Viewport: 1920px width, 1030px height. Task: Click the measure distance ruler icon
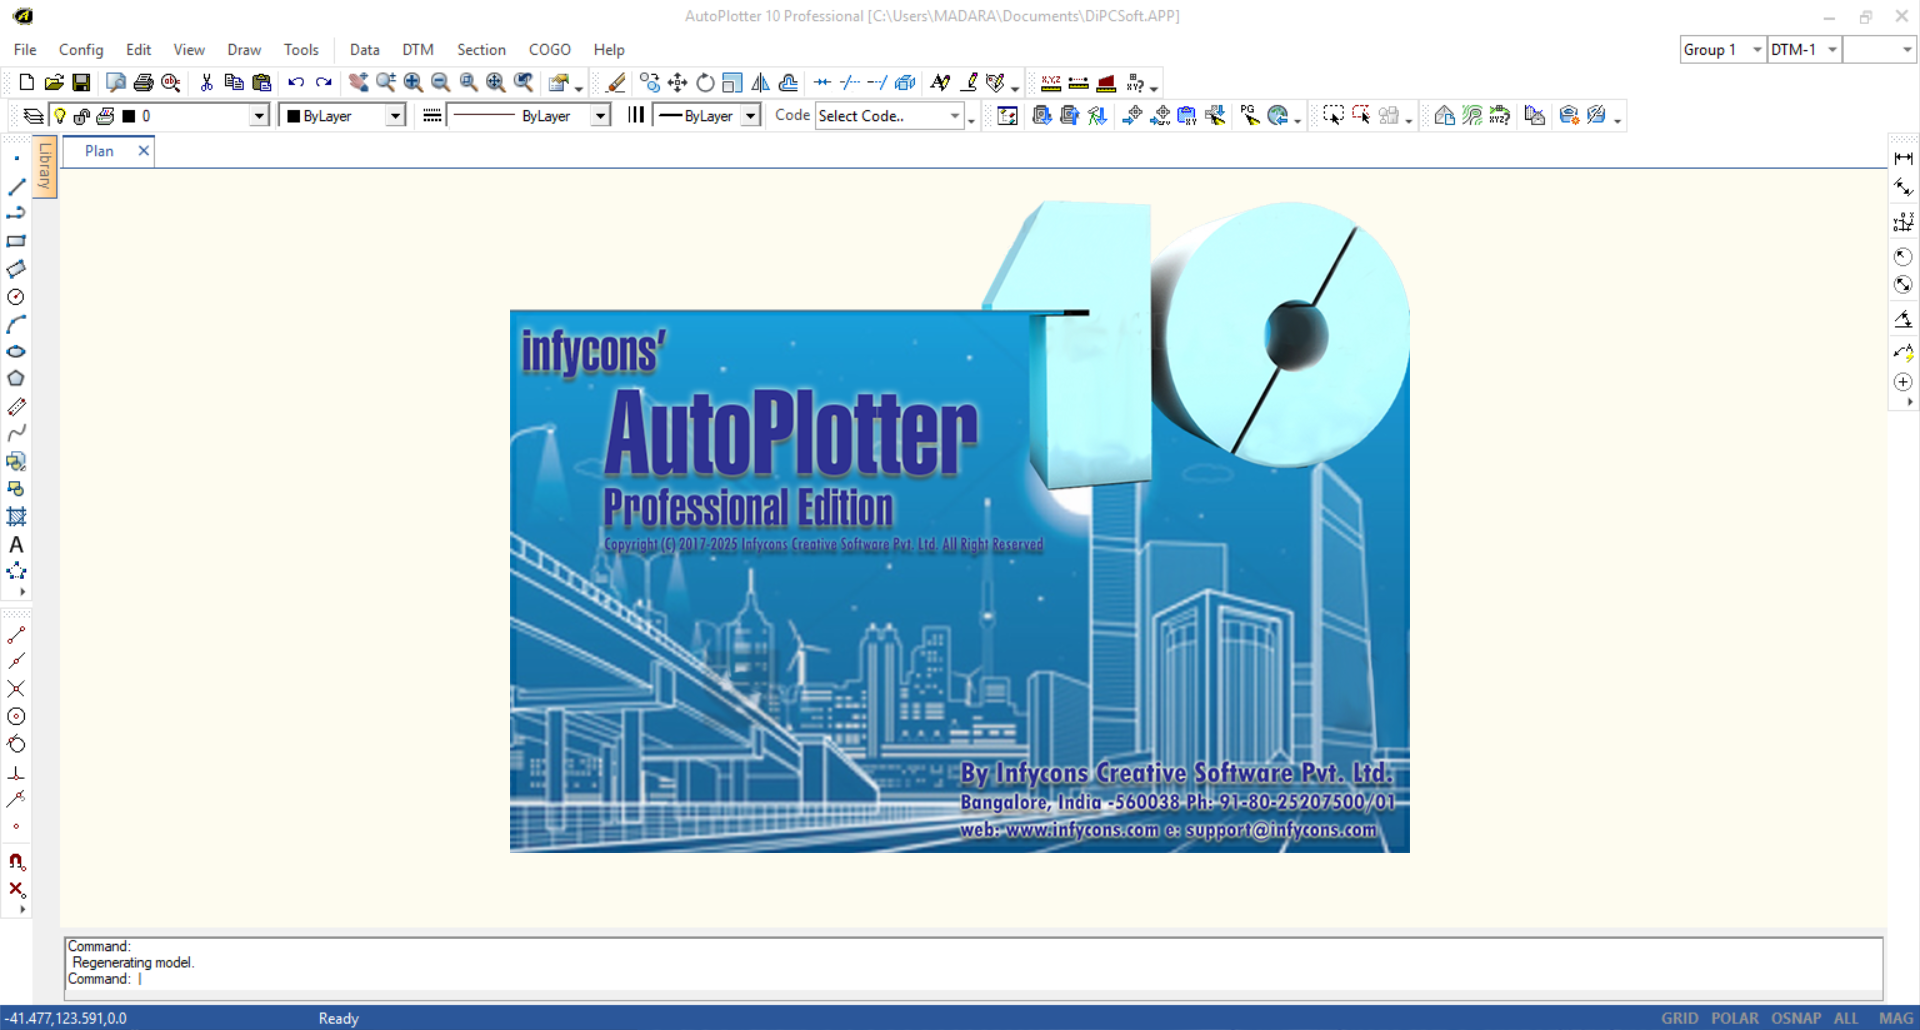coord(1078,83)
